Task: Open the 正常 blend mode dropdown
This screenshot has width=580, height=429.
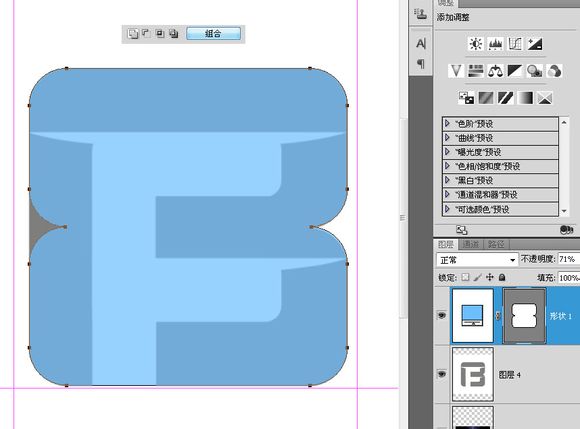Action: tap(477, 260)
